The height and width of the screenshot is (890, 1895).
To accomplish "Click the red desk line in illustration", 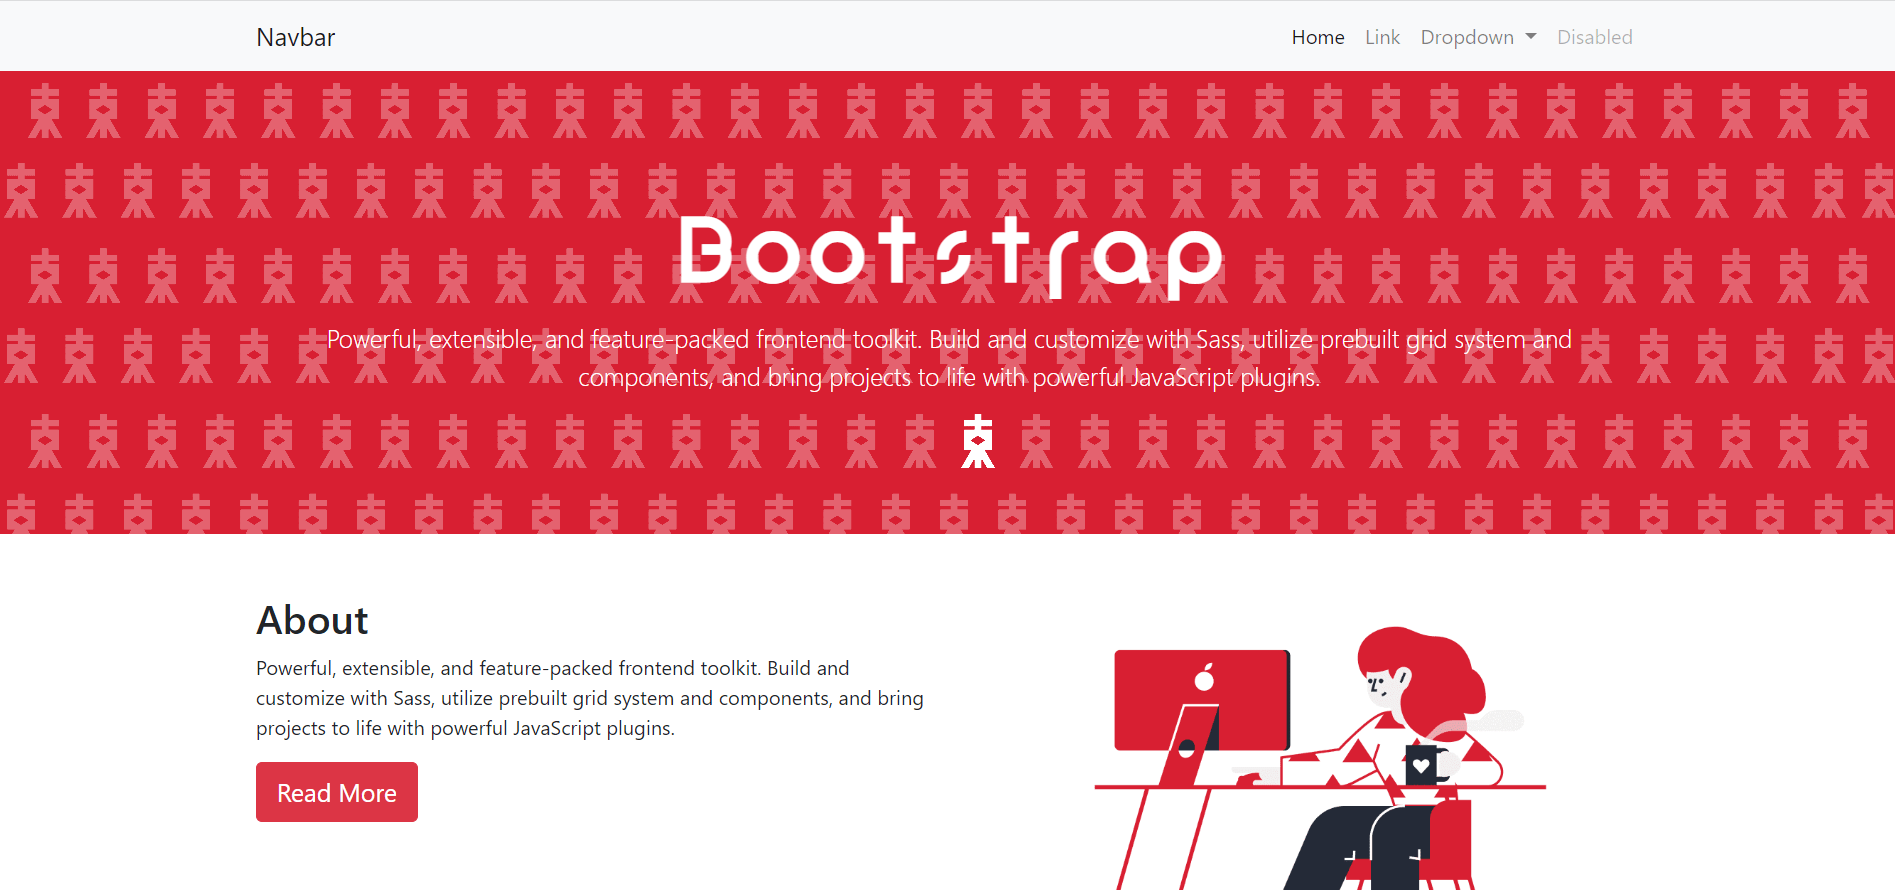I will tap(1320, 787).
